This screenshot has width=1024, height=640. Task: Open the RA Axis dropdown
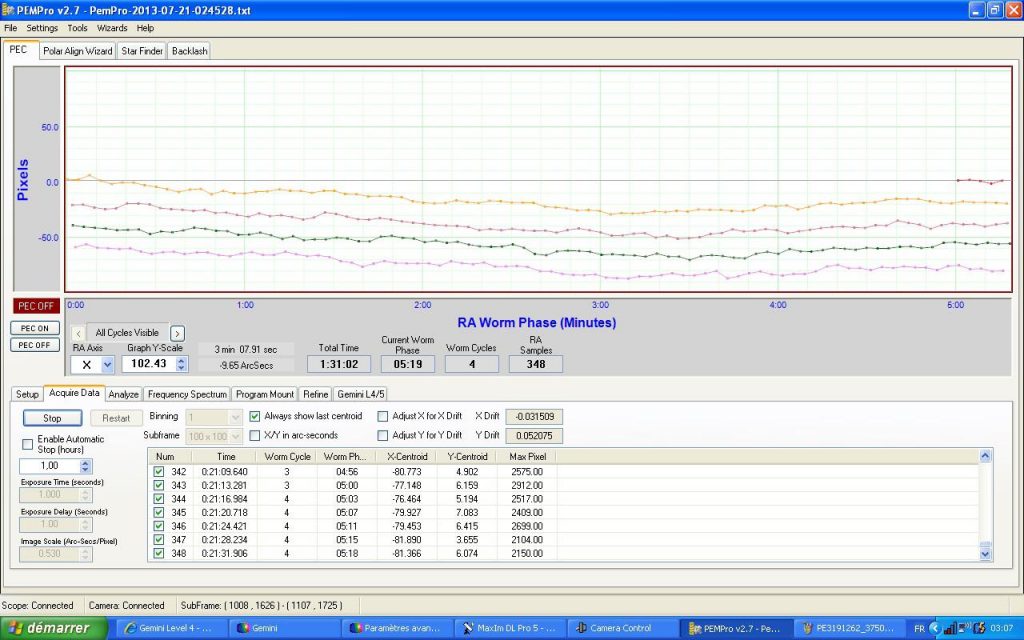click(107, 365)
